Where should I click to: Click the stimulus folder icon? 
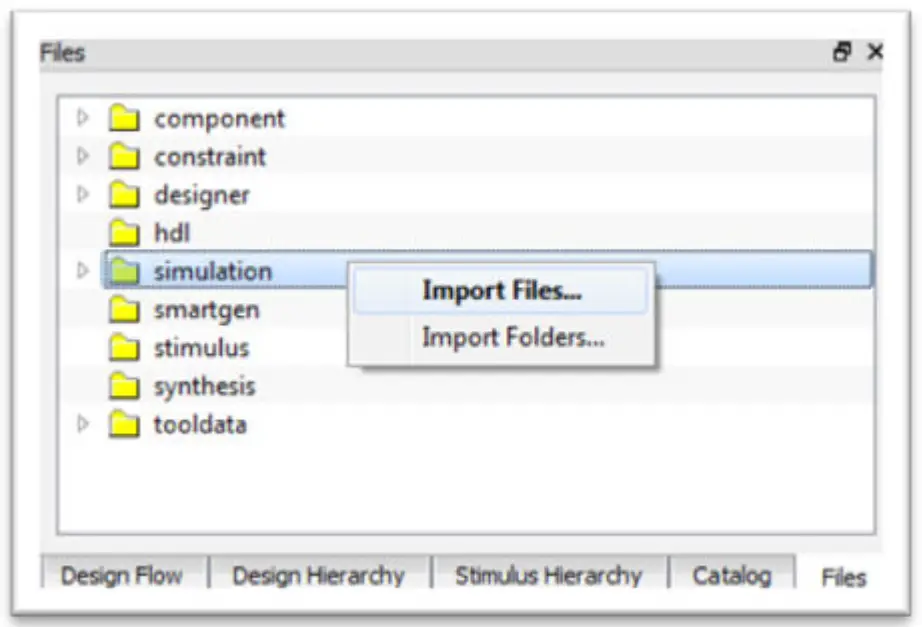[125, 347]
